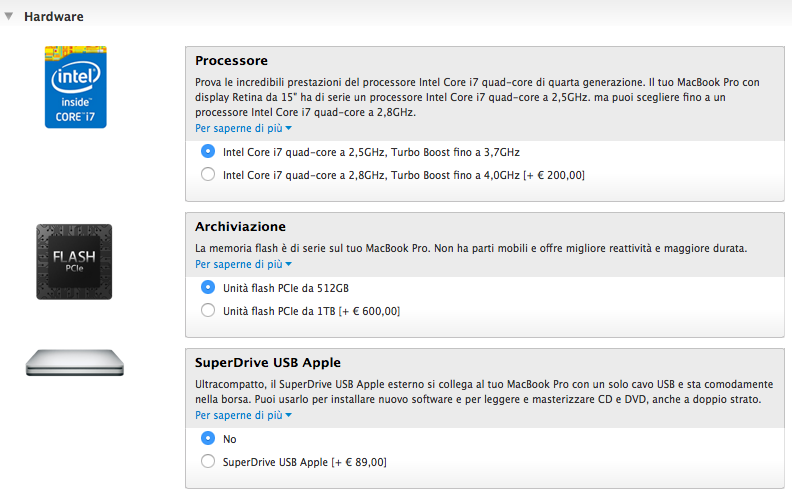The width and height of the screenshot is (792, 494).
Task: Expand 'Per saperne di più' under Archiviazione
Action: pyautogui.click(x=243, y=264)
